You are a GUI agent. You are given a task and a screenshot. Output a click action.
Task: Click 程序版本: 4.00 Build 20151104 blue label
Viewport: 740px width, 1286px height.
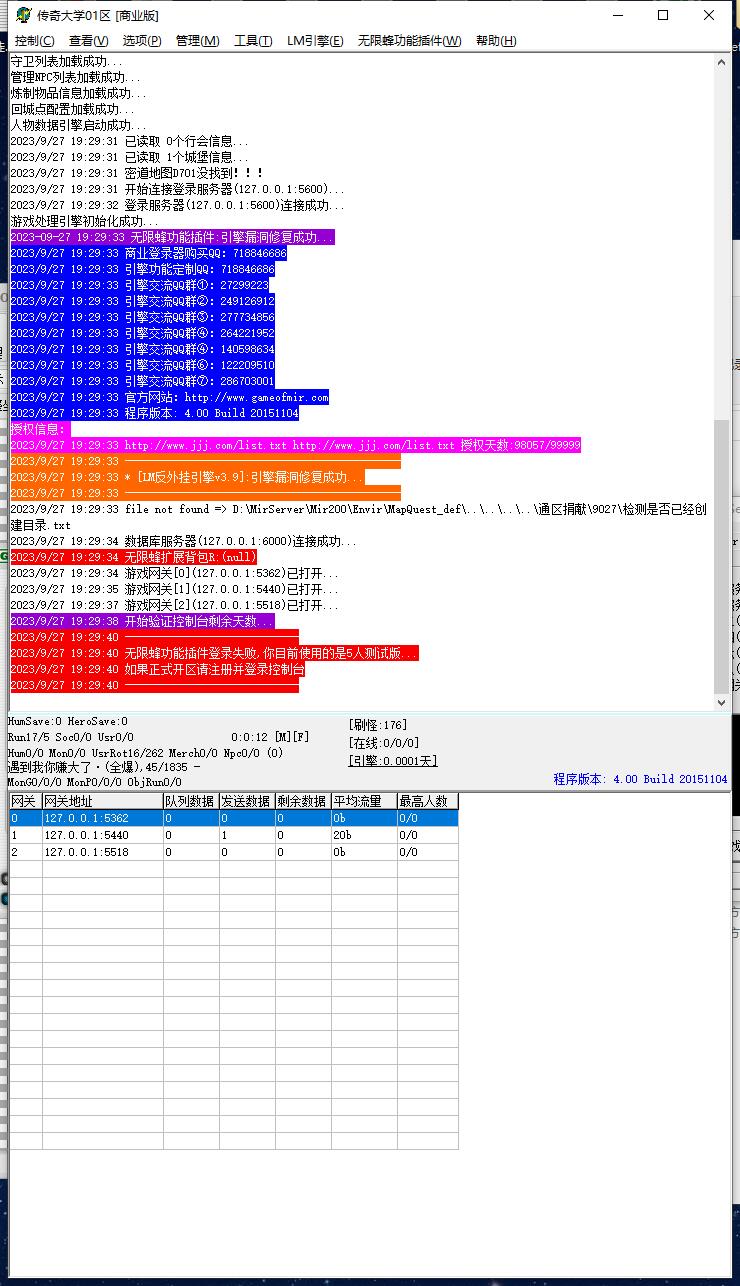click(641, 779)
